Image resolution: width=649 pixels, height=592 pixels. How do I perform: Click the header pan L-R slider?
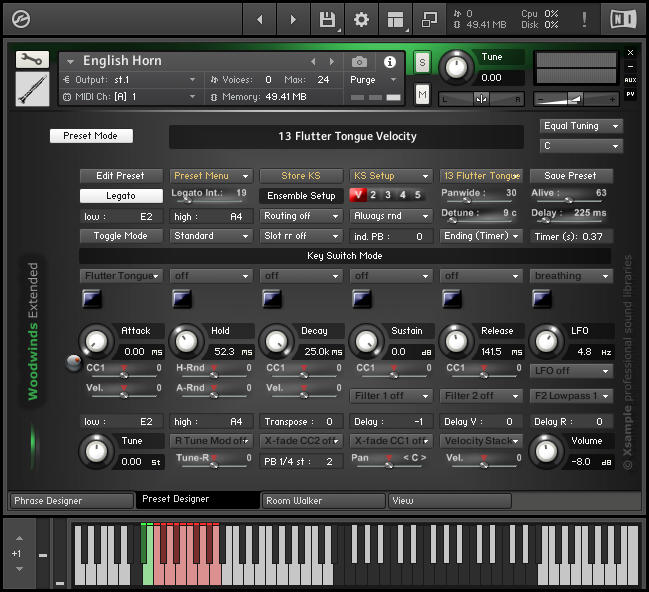481,99
